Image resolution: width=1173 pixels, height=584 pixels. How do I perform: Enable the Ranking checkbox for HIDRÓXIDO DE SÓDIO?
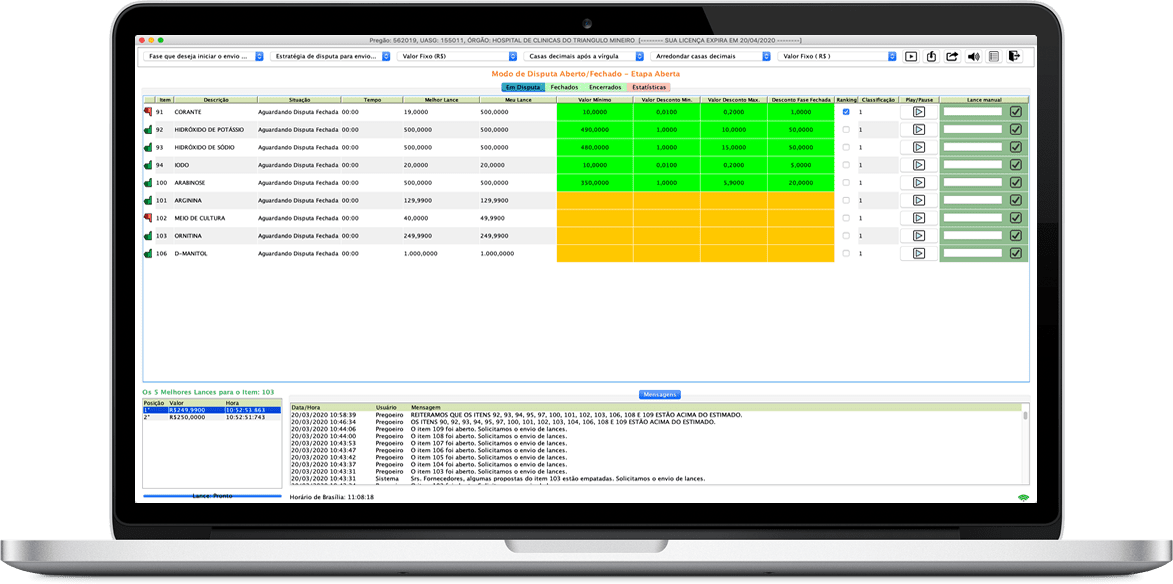point(846,147)
